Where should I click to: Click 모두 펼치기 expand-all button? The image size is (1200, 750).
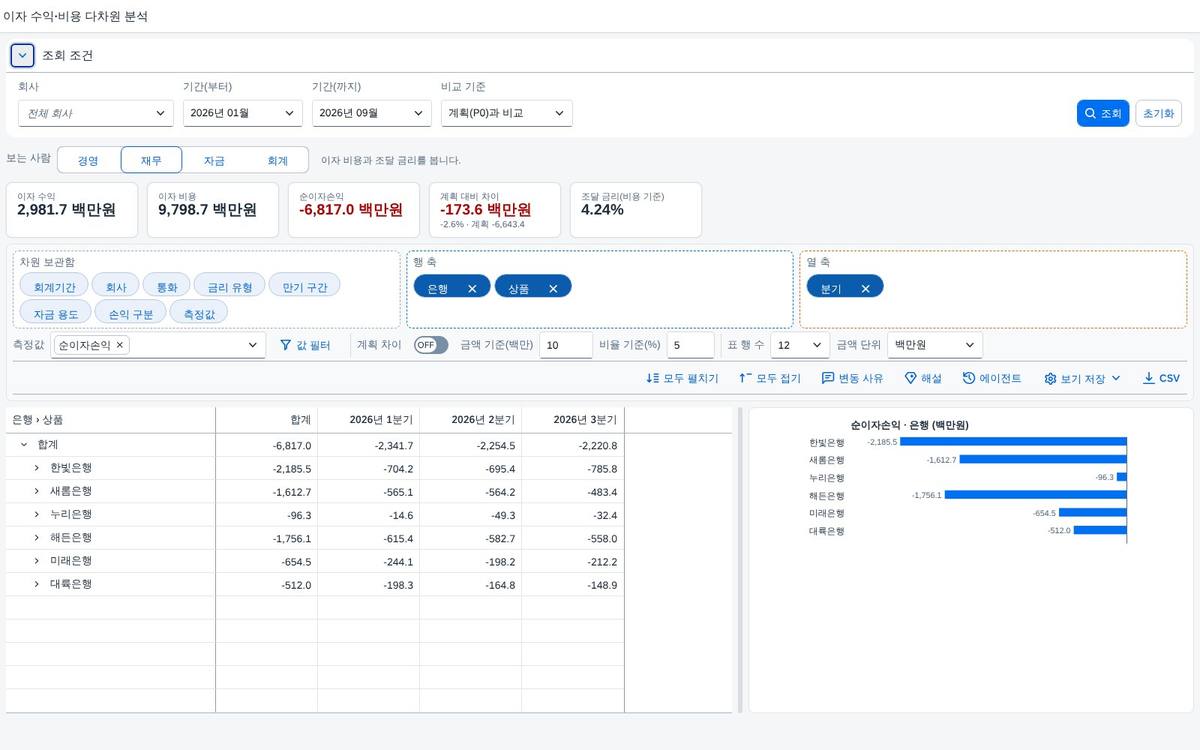coord(682,378)
